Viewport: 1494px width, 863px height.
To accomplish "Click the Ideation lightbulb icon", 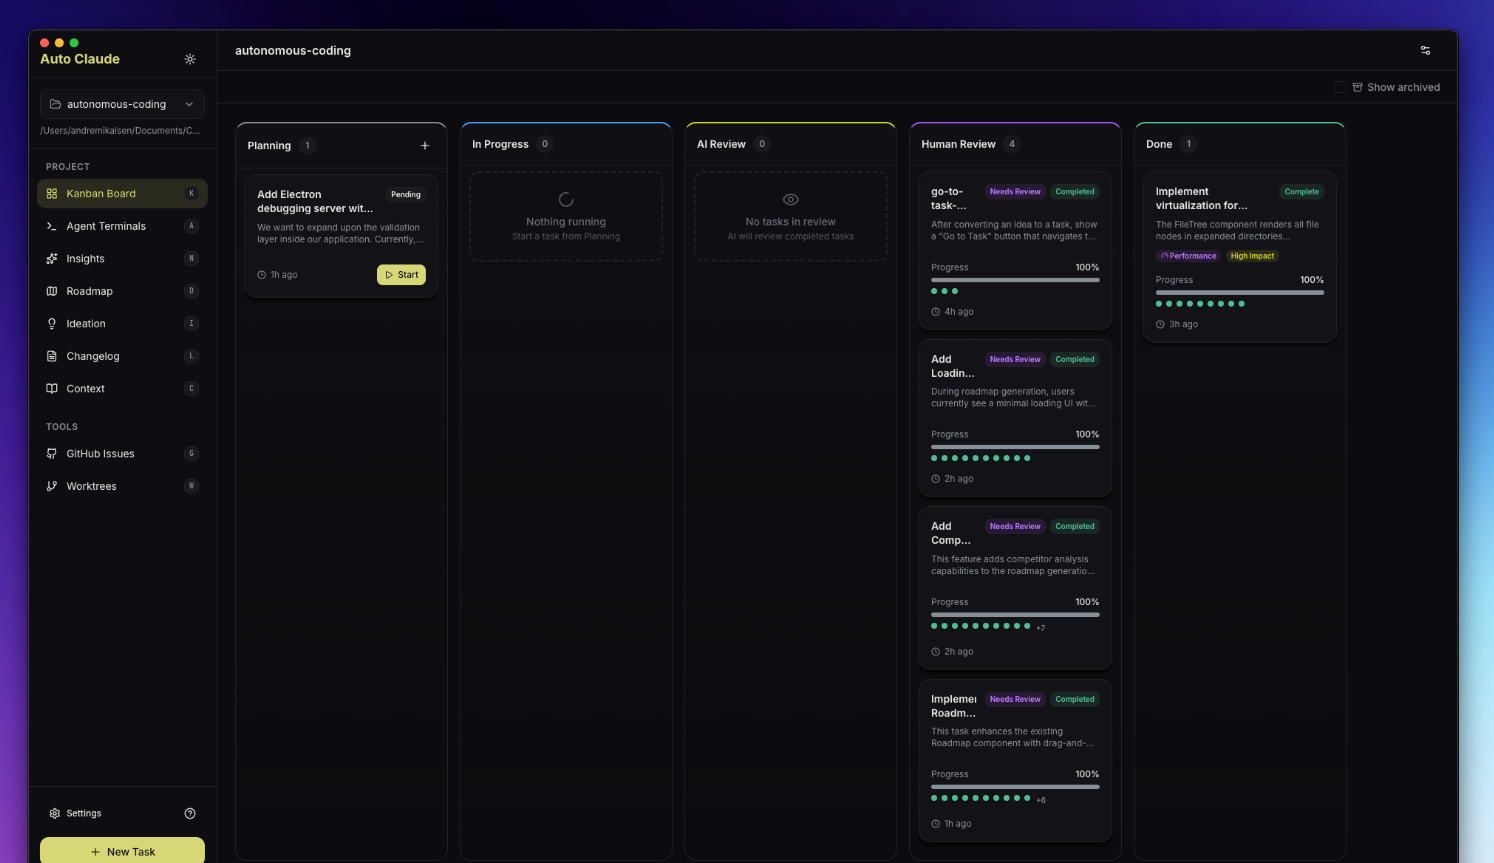I will click(x=52, y=324).
